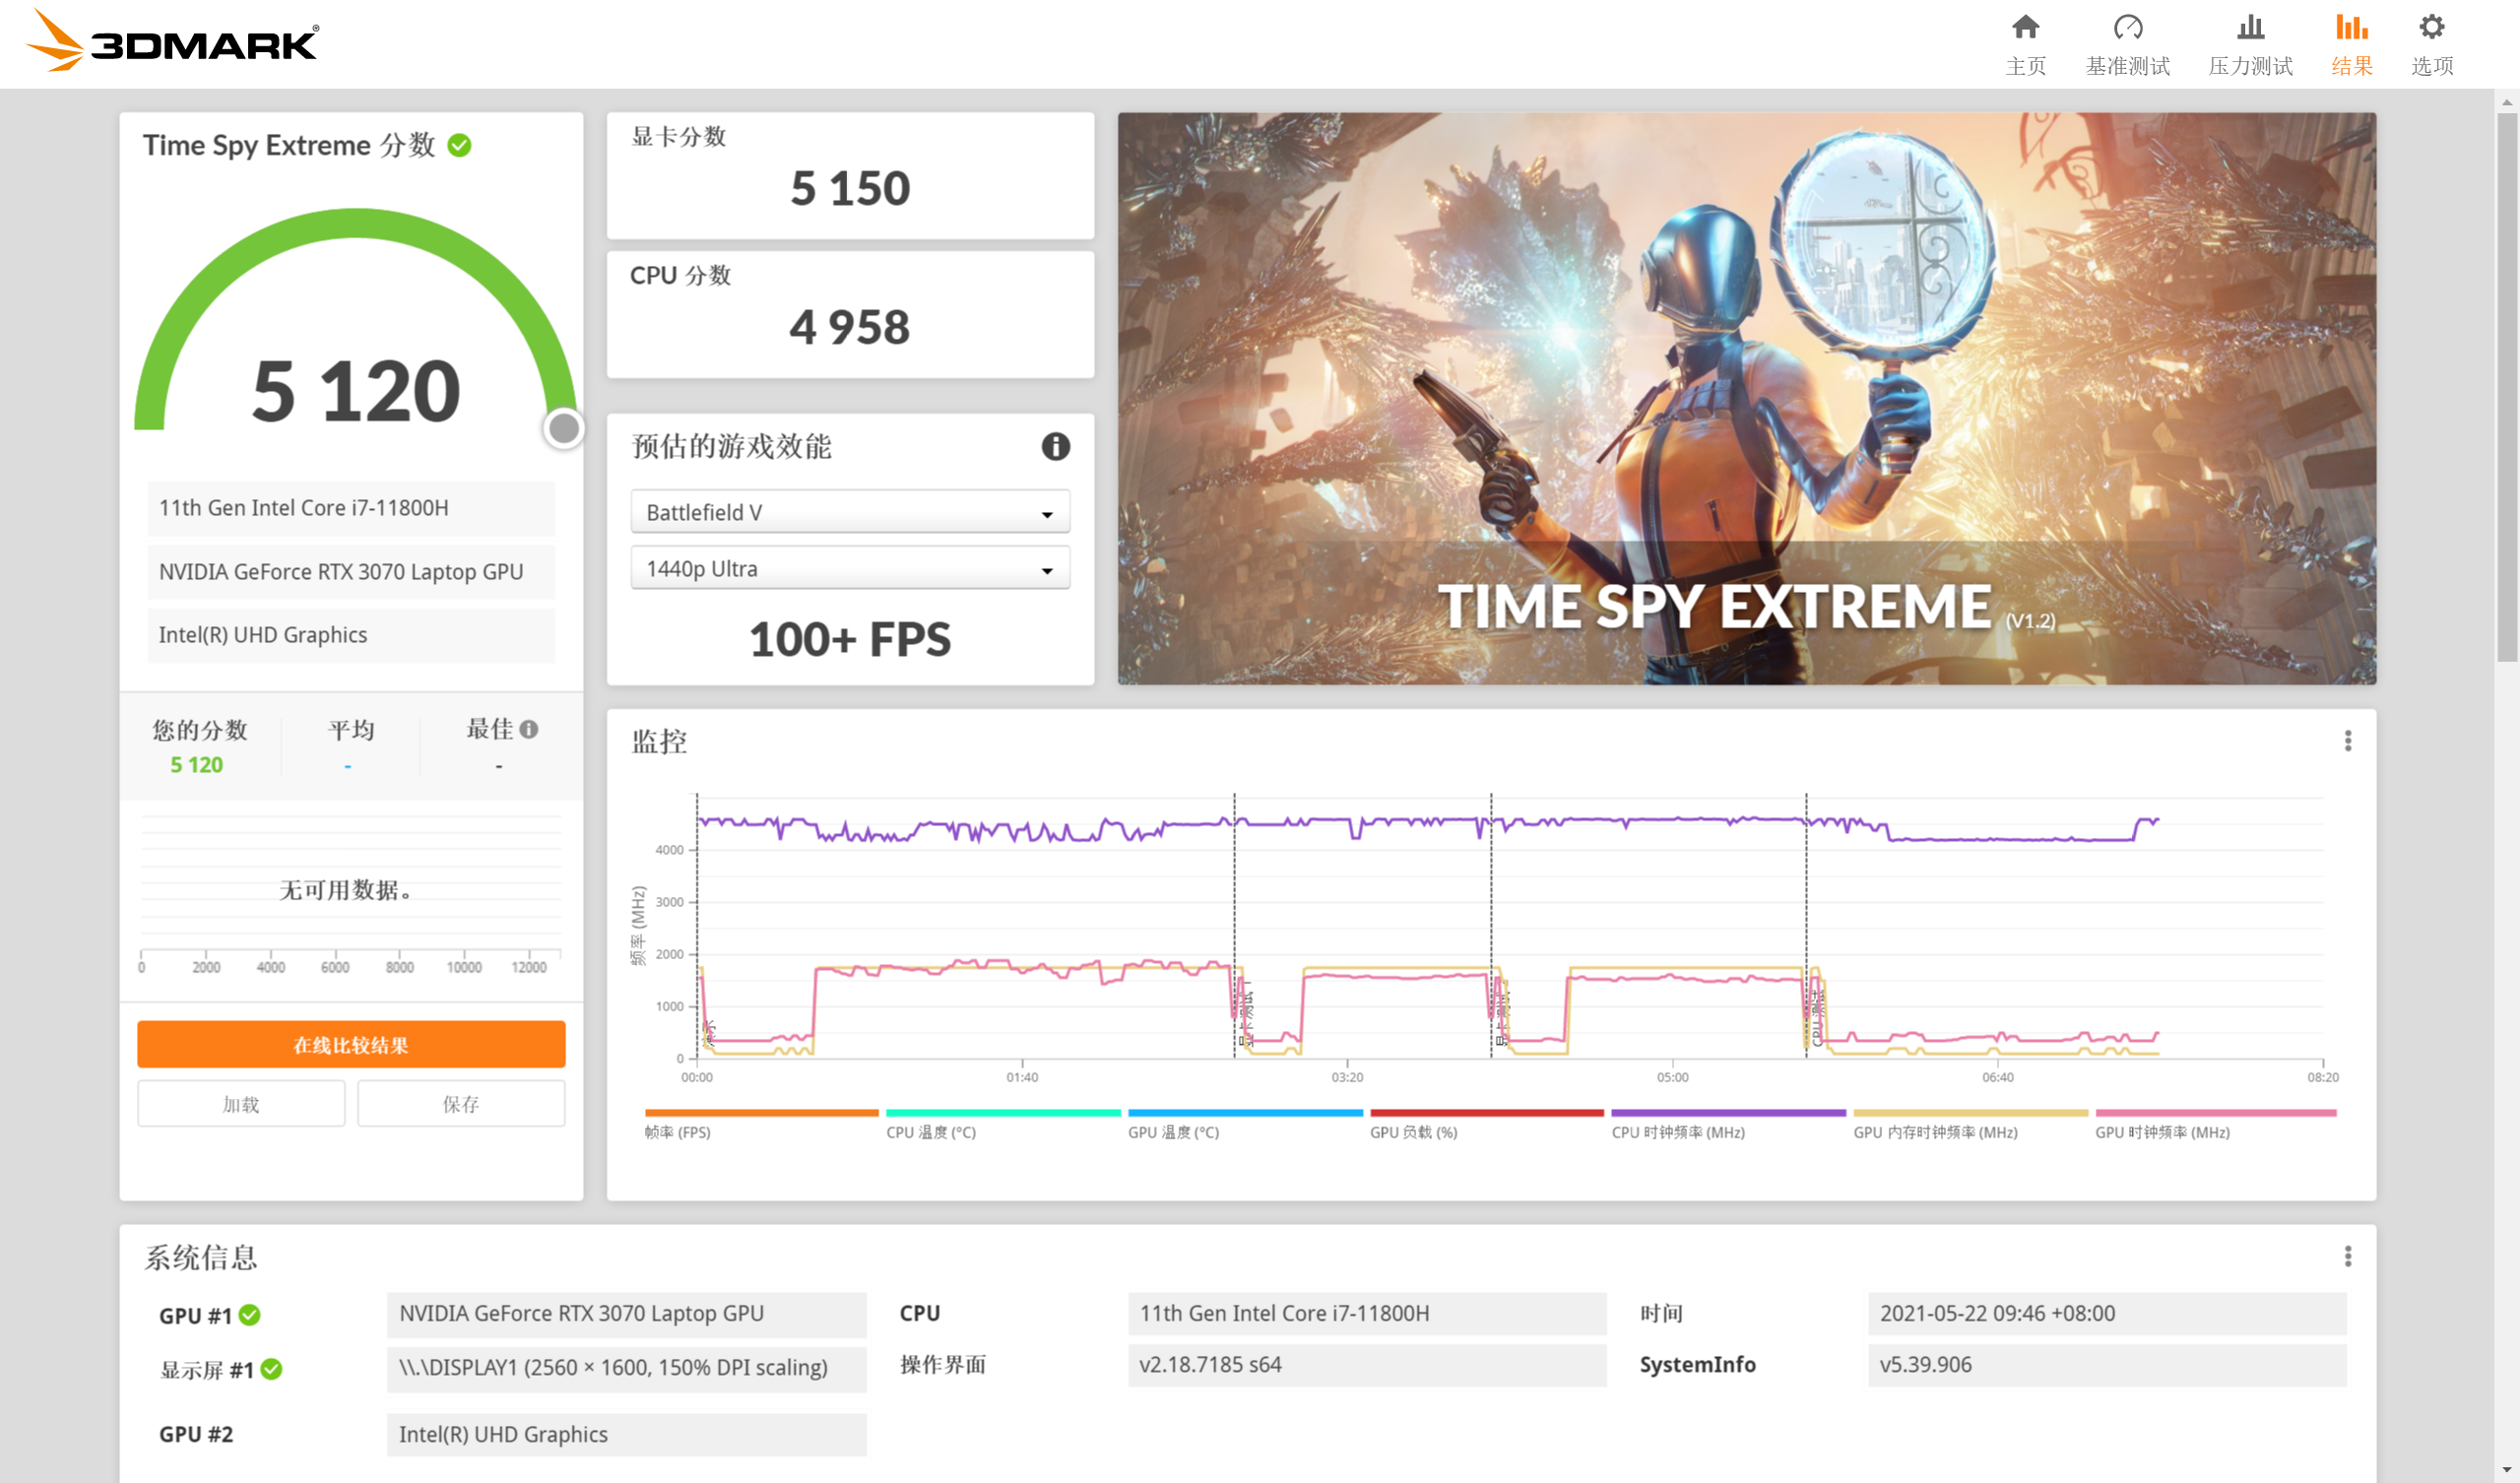The width and height of the screenshot is (2520, 1483).
Task: Open the system info three-dot menu
Action: tap(2347, 1256)
